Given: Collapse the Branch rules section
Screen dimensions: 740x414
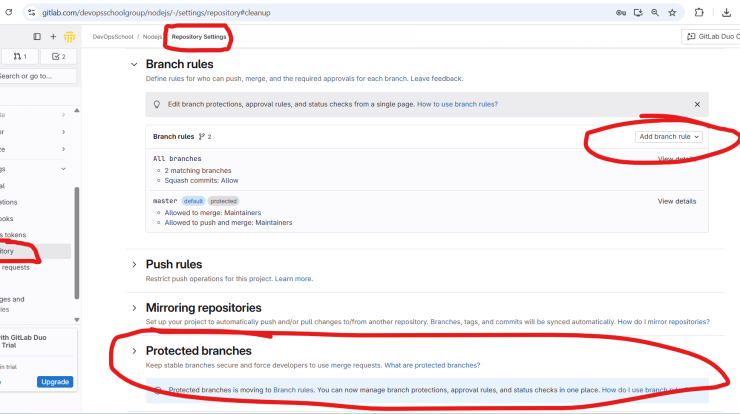Looking at the screenshot, I should [134, 64].
